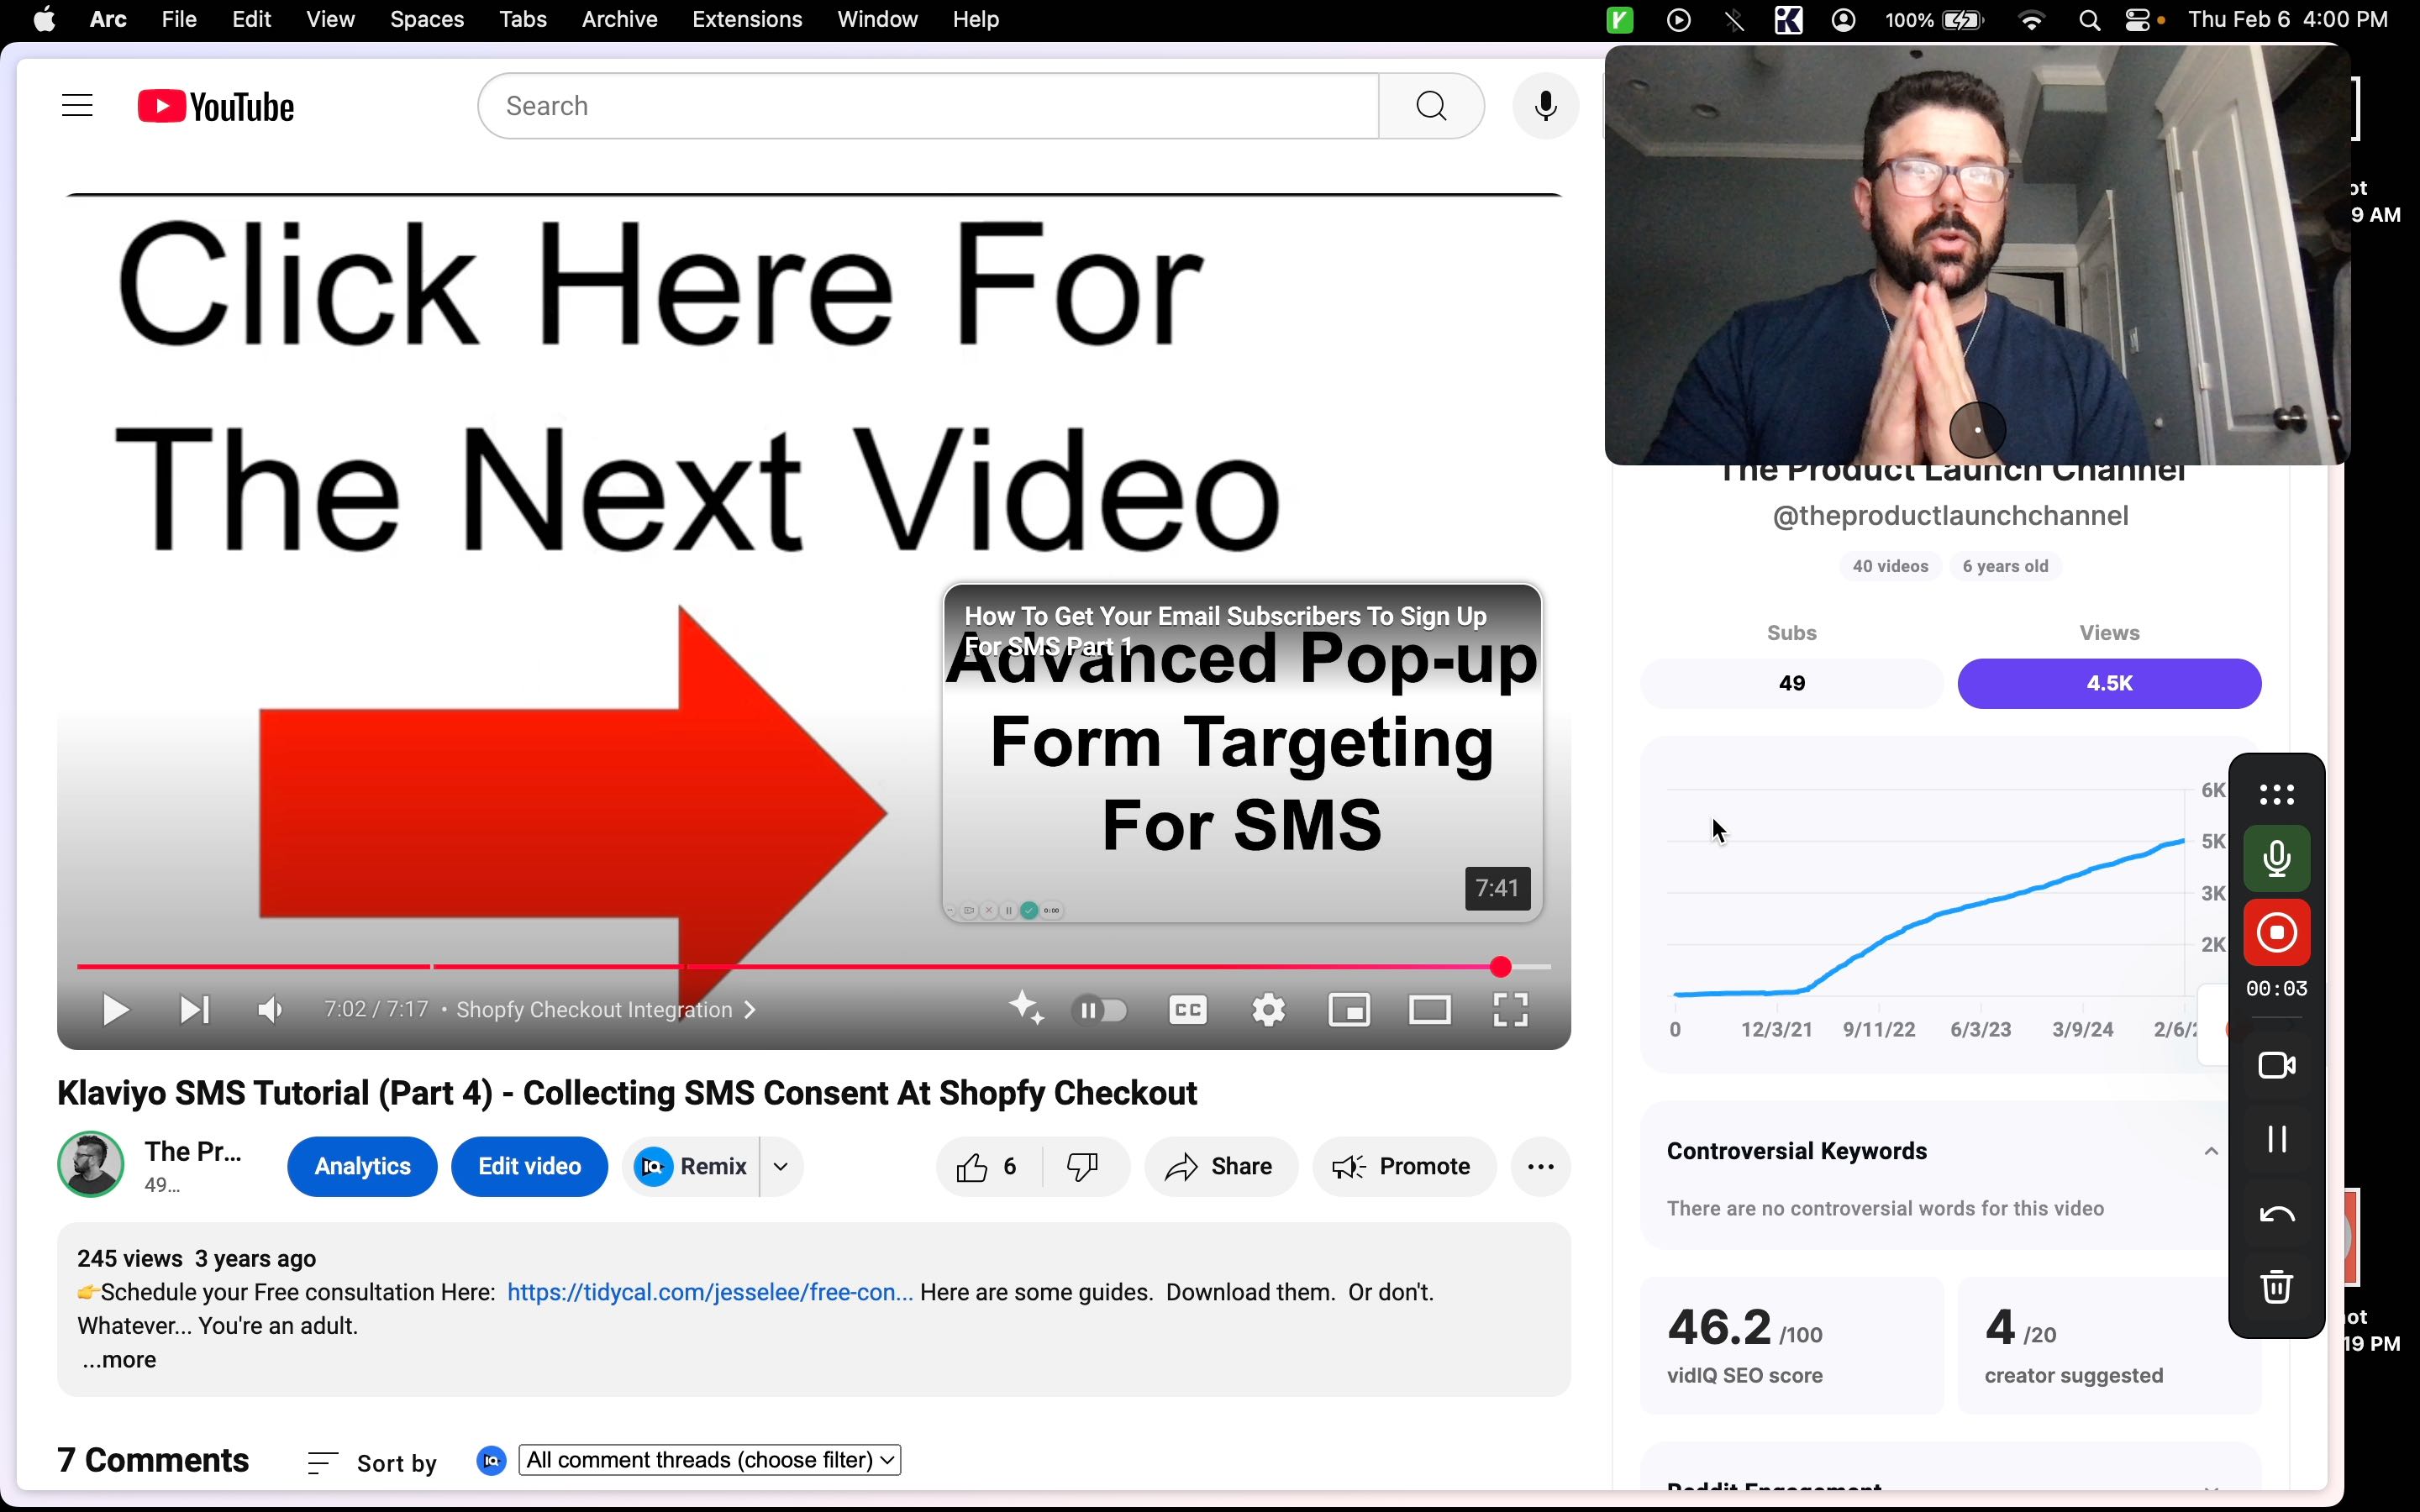Click the creator suggested score card
Viewport: 2420px width, 1512px height.
click(2109, 1345)
